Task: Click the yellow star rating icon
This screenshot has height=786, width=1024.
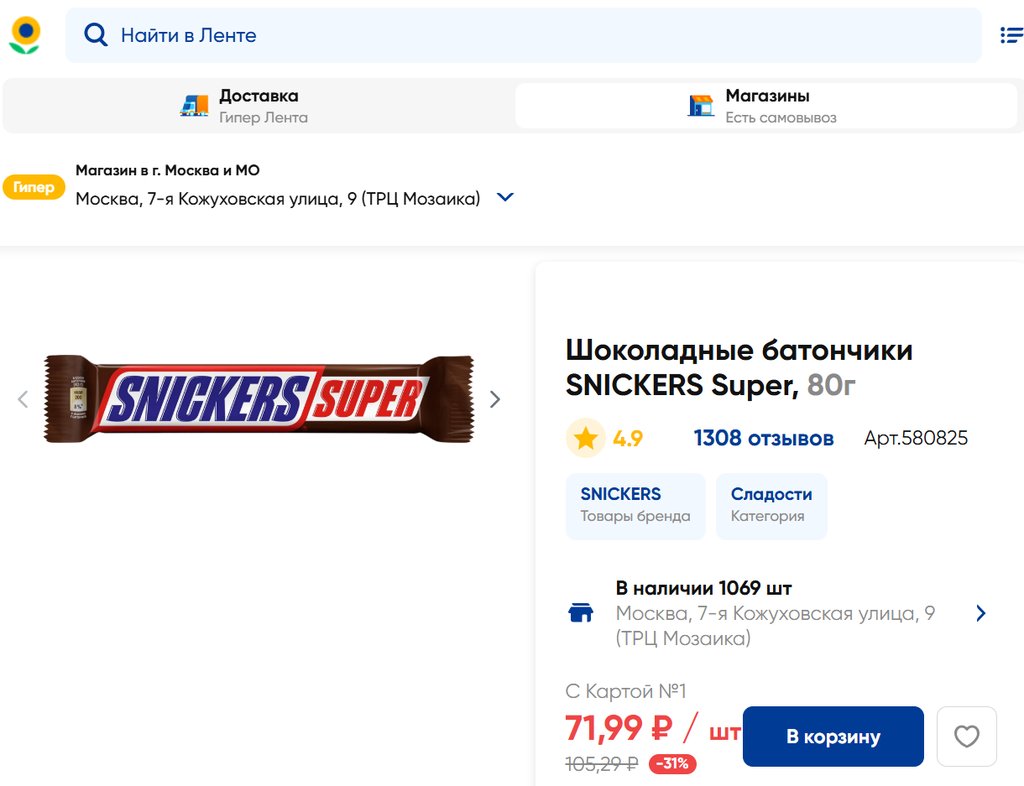Action: (x=586, y=438)
